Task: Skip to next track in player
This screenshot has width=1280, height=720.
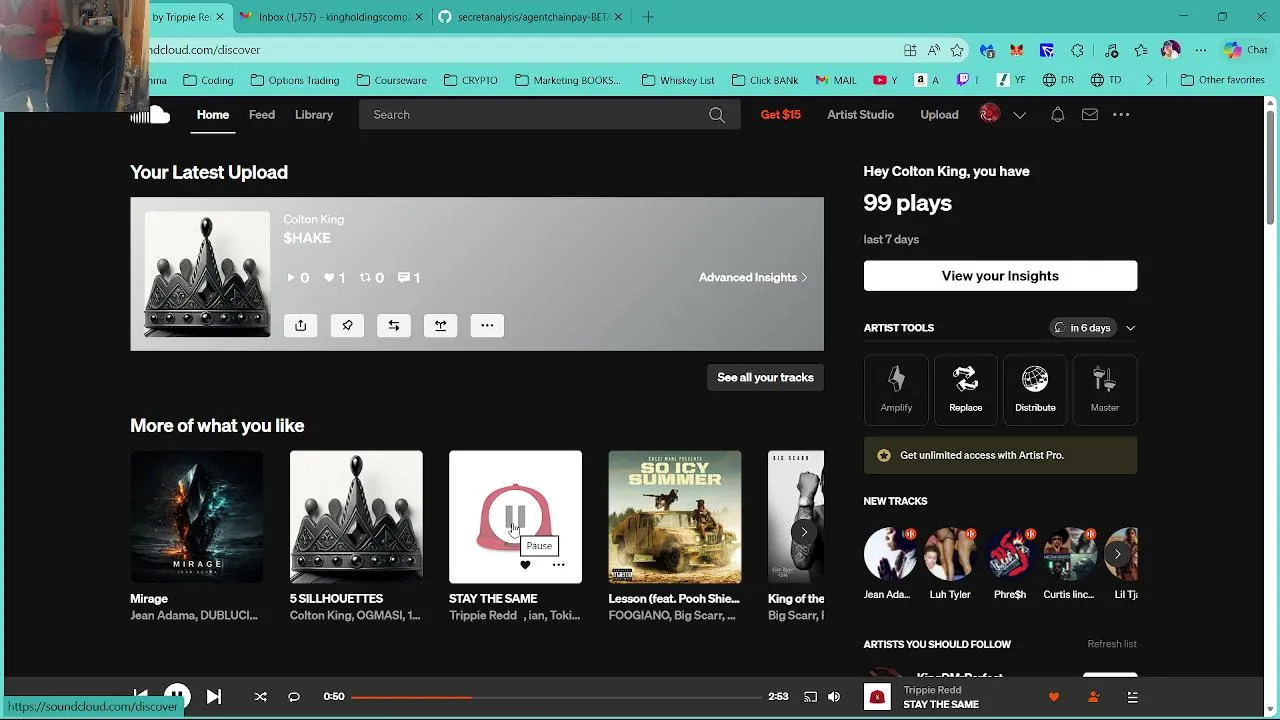Action: [214, 697]
